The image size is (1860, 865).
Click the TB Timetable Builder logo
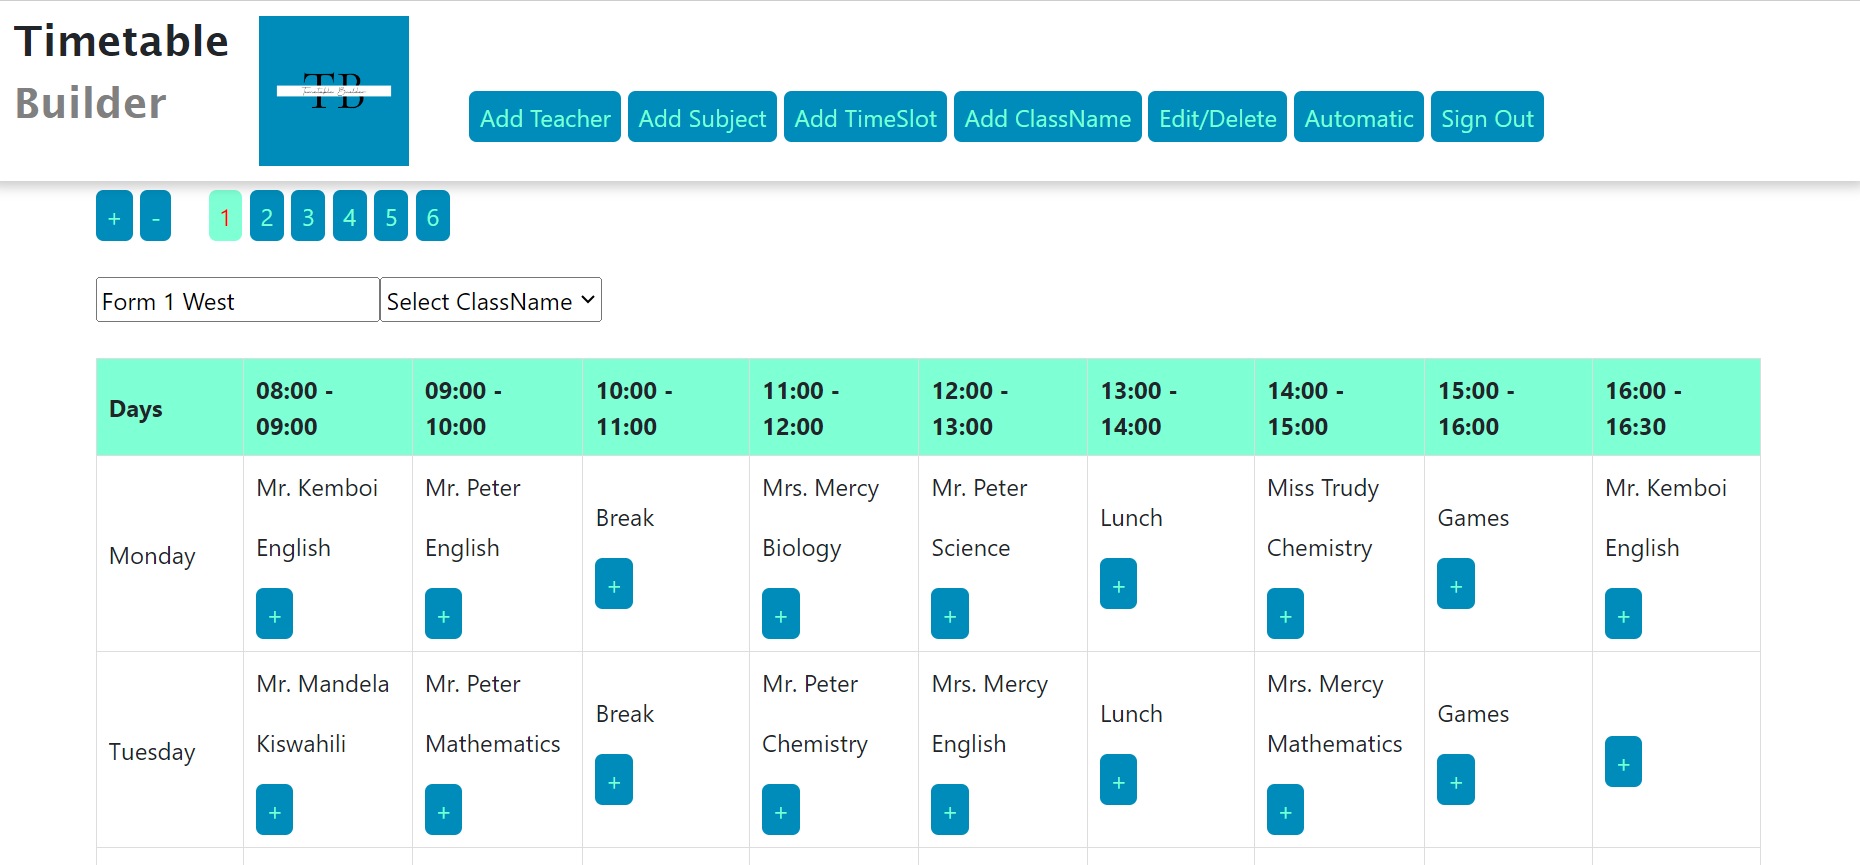333,91
